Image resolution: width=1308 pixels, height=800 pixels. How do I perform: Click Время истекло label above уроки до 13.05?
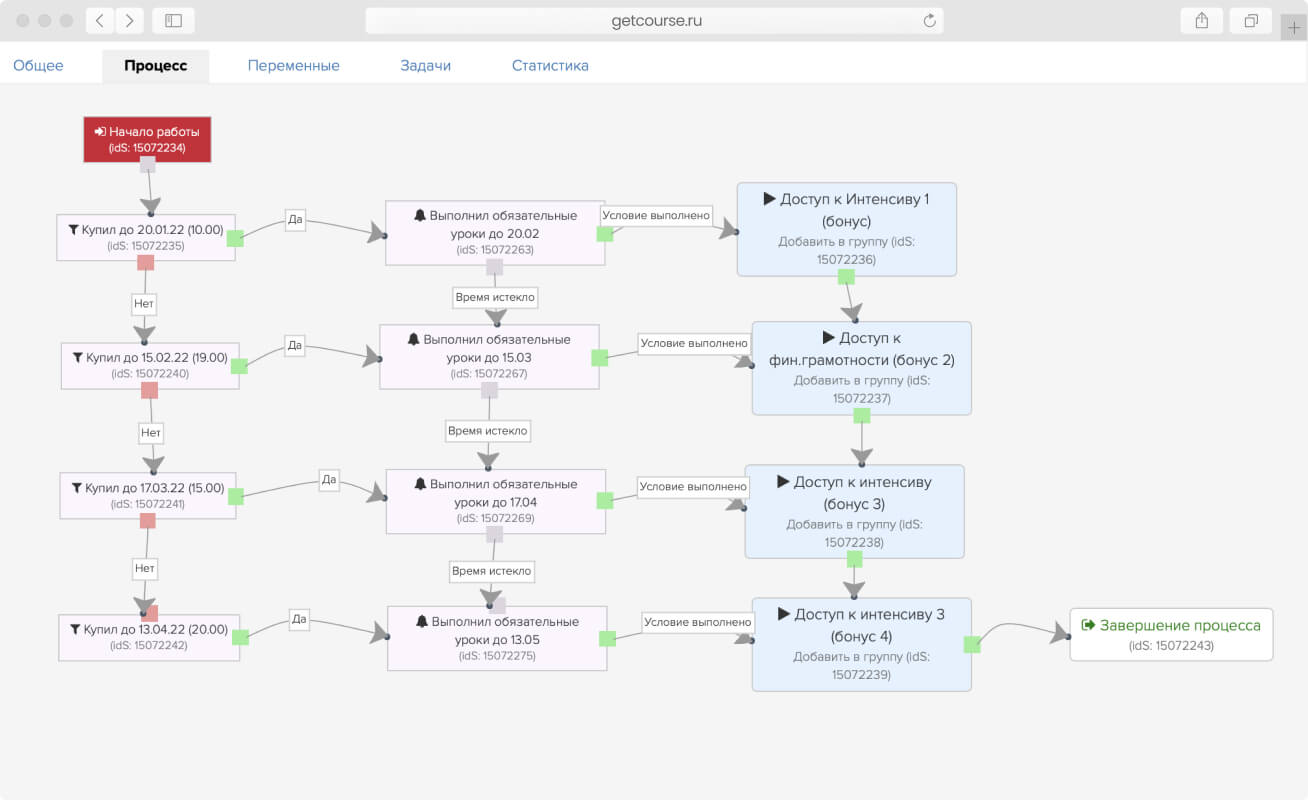[x=492, y=571]
